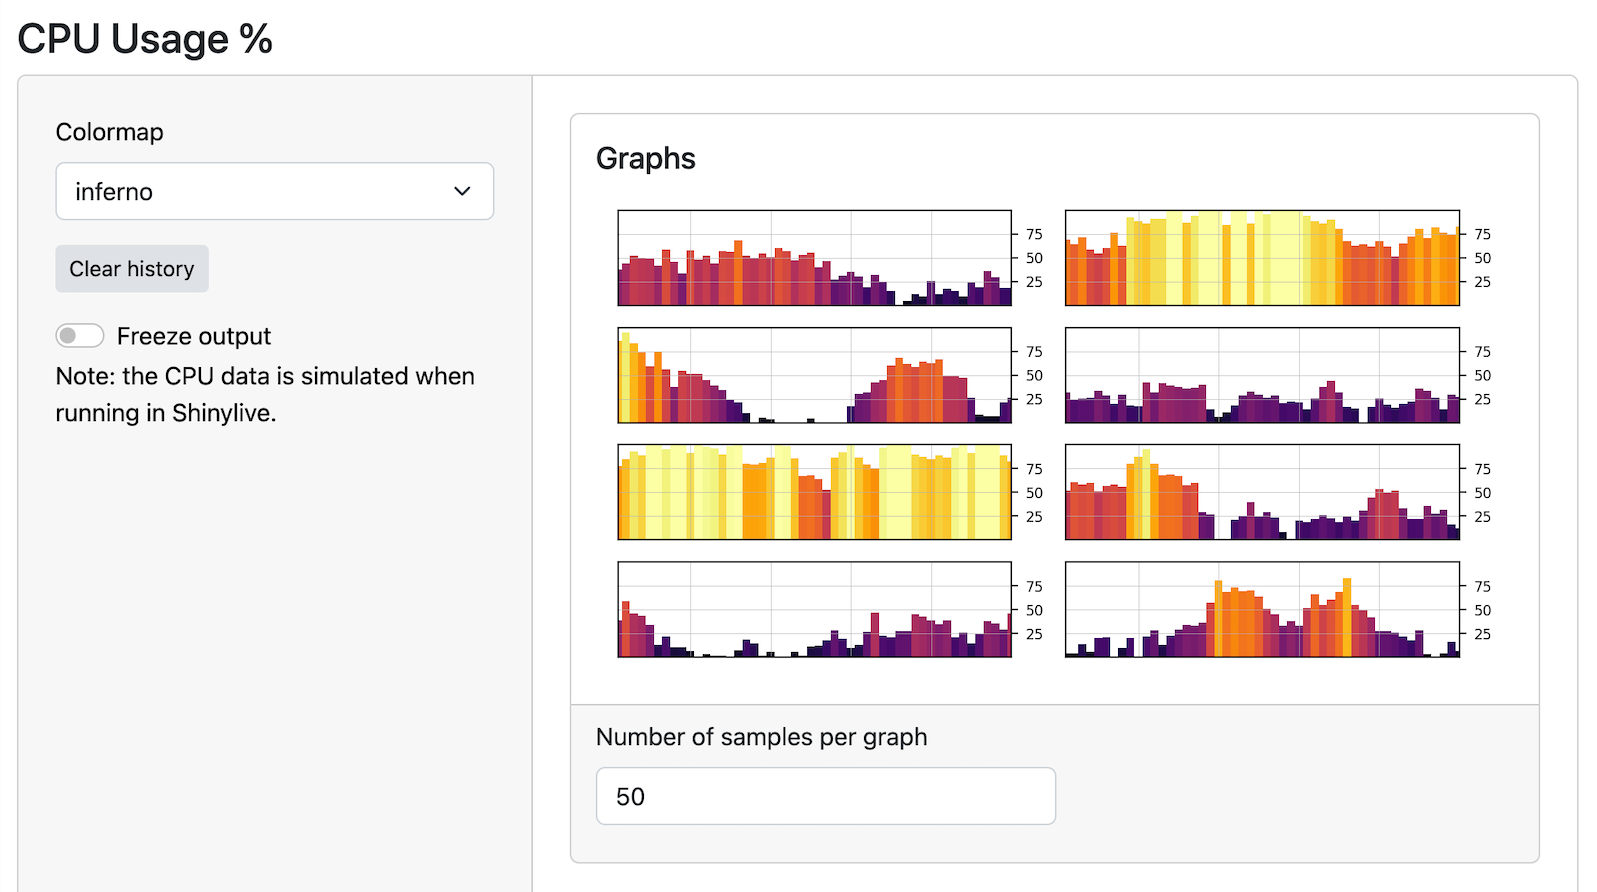Select the second-row right low-purple CPU graph

click(1262, 375)
